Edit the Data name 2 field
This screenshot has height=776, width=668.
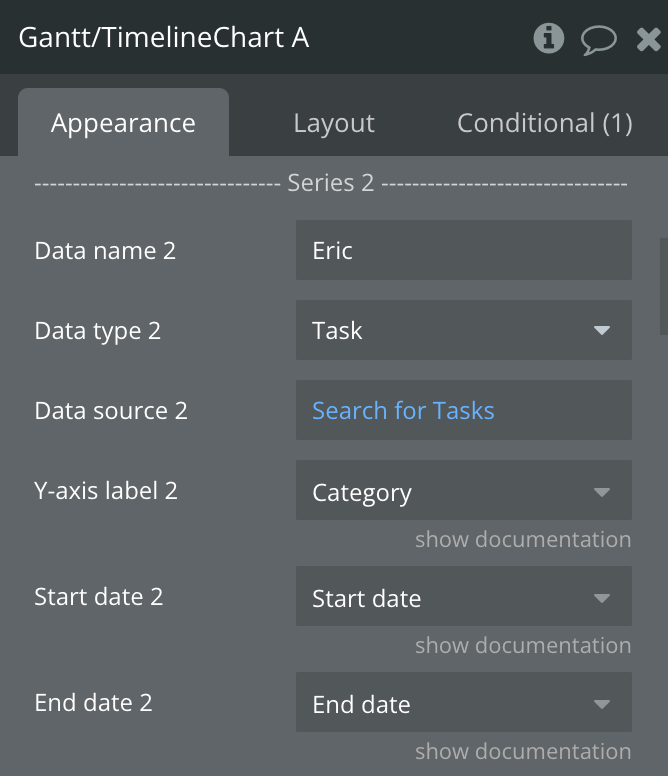[463, 250]
